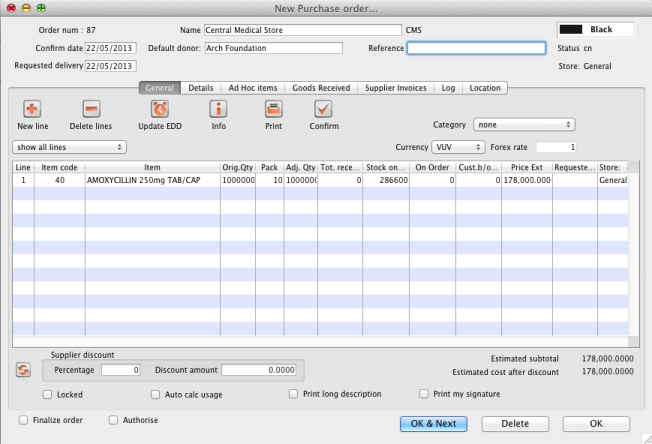Open the Category dropdown

[x=524, y=125]
